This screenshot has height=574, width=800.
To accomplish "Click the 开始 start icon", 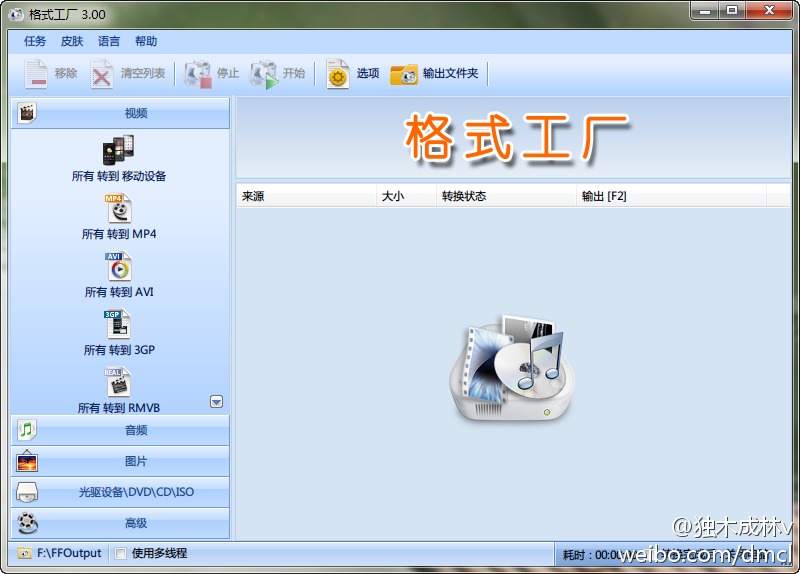I will (264, 74).
